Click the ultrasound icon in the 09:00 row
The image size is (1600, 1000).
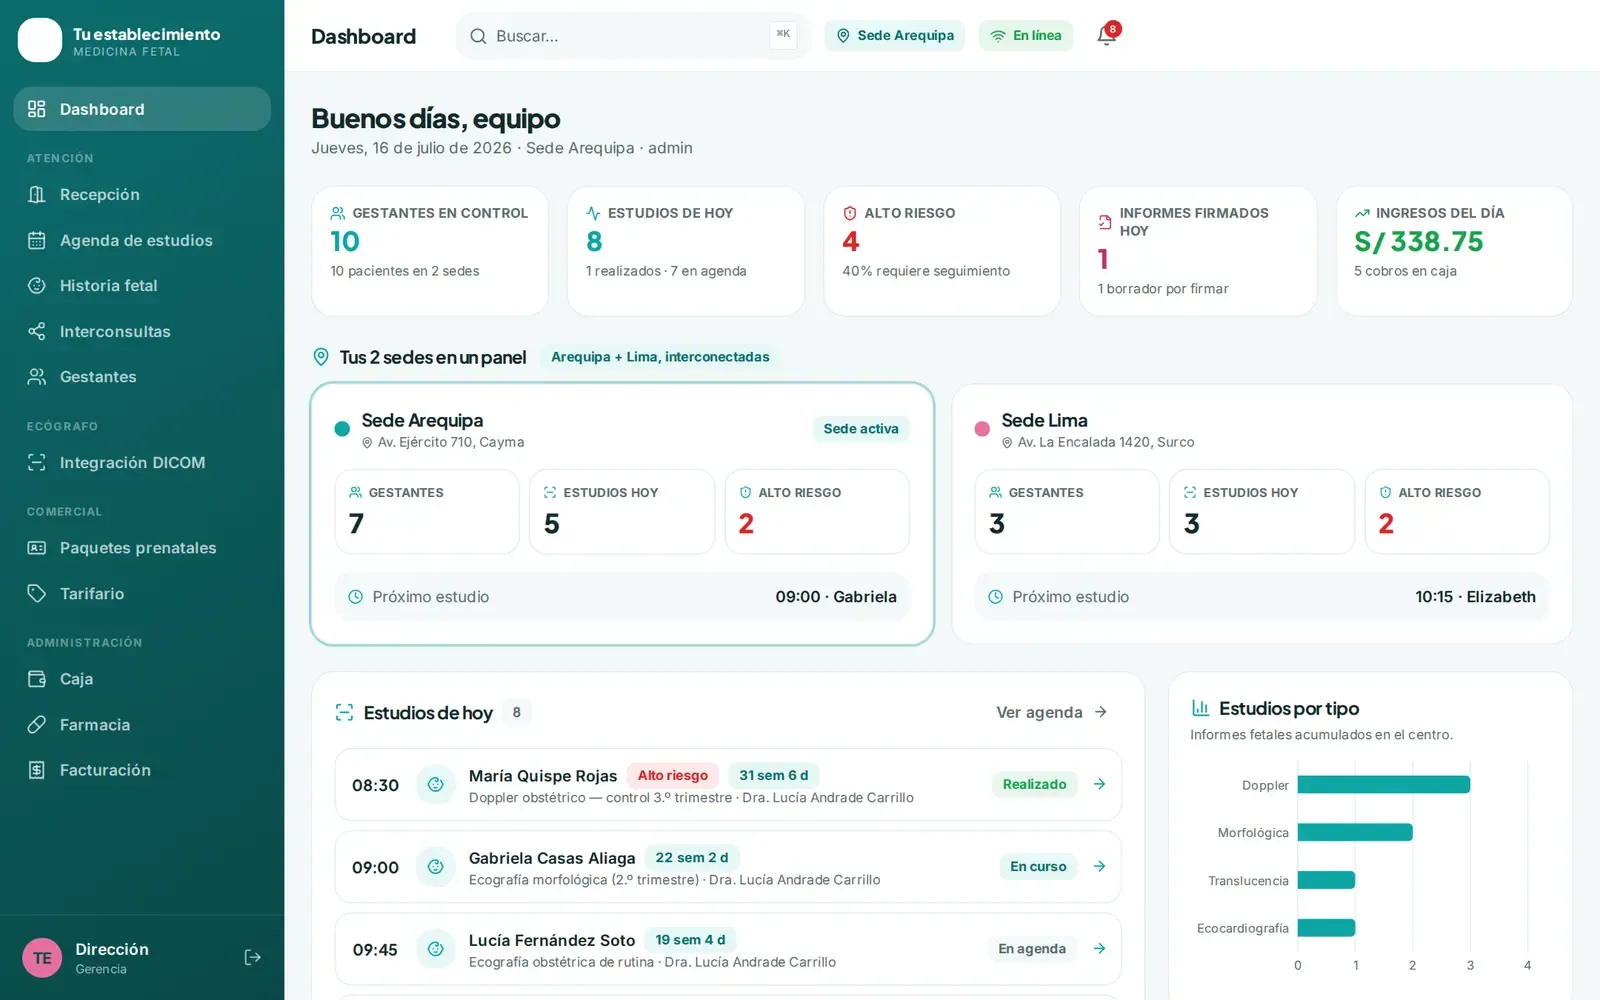point(435,867)
